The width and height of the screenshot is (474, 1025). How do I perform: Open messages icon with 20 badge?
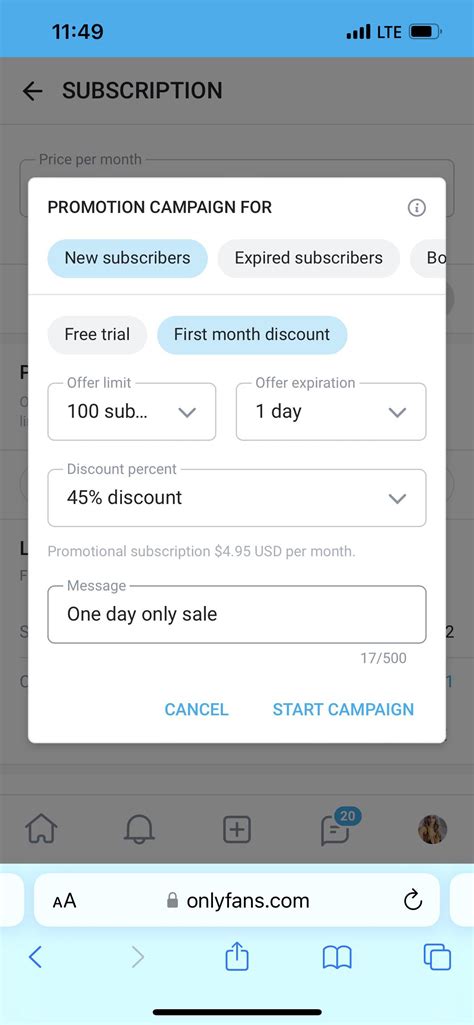[335, 828]
